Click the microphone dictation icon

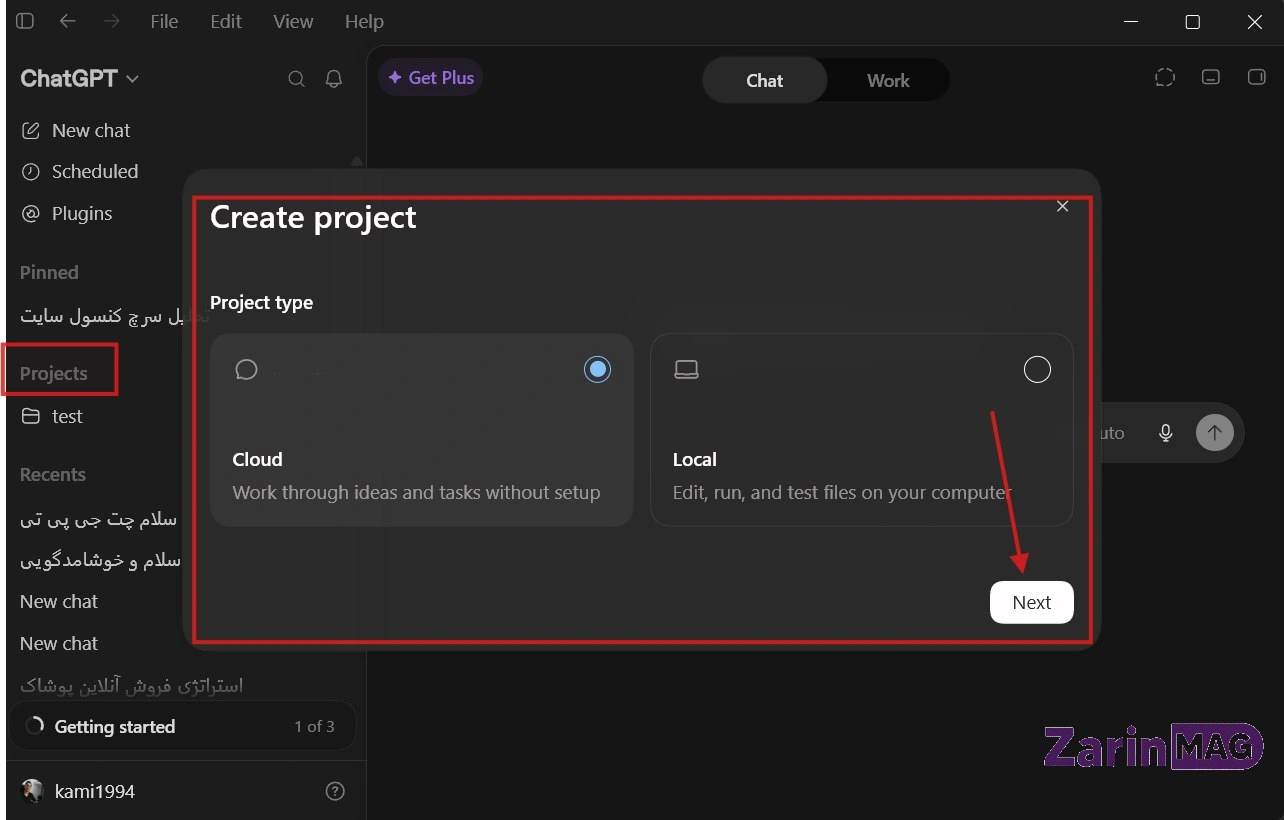pos(1165,433)
